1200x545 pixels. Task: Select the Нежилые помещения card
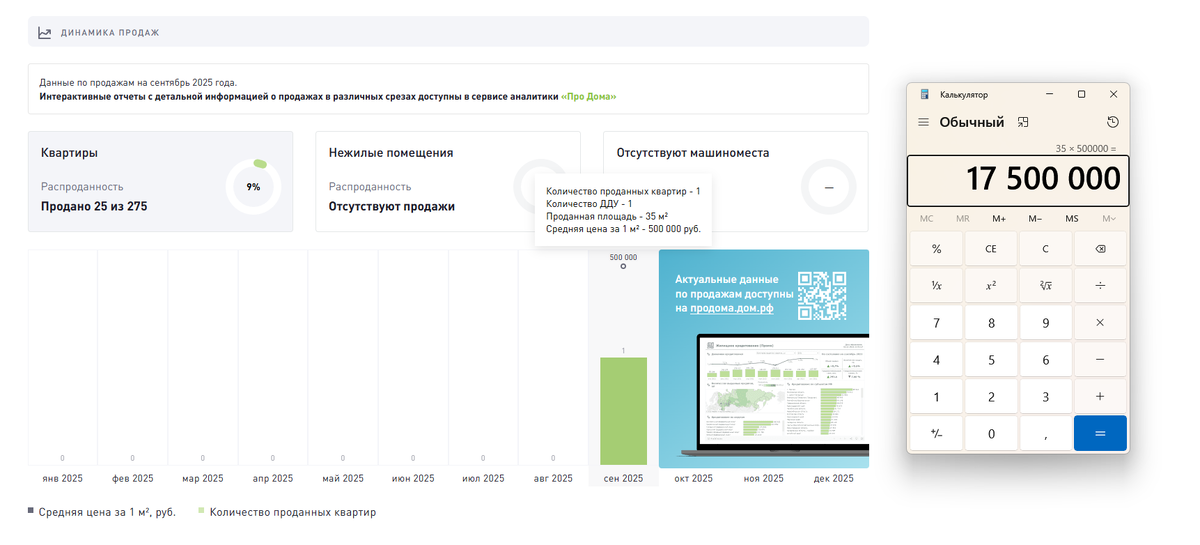[448, 181]
